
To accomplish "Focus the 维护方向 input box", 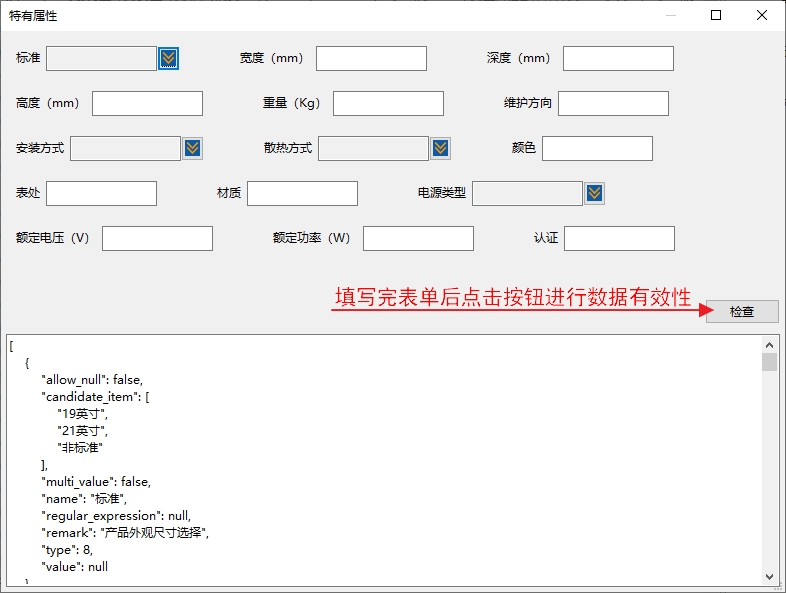I will pos(612,104).
